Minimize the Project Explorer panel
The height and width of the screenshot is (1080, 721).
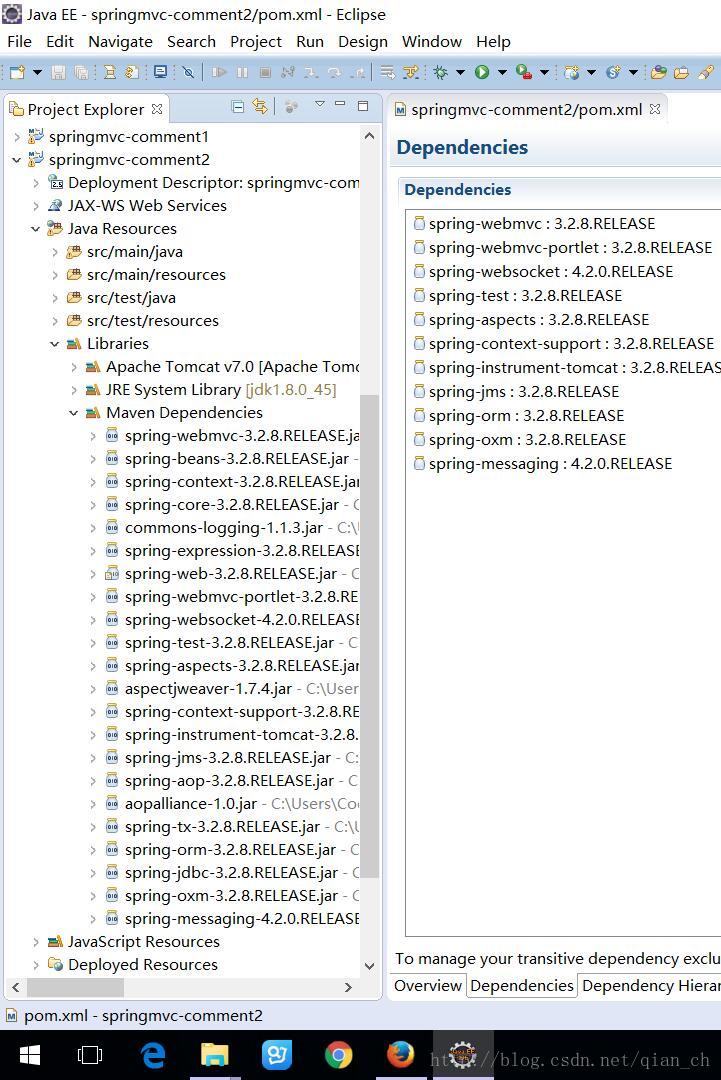(x=340, y=105)
